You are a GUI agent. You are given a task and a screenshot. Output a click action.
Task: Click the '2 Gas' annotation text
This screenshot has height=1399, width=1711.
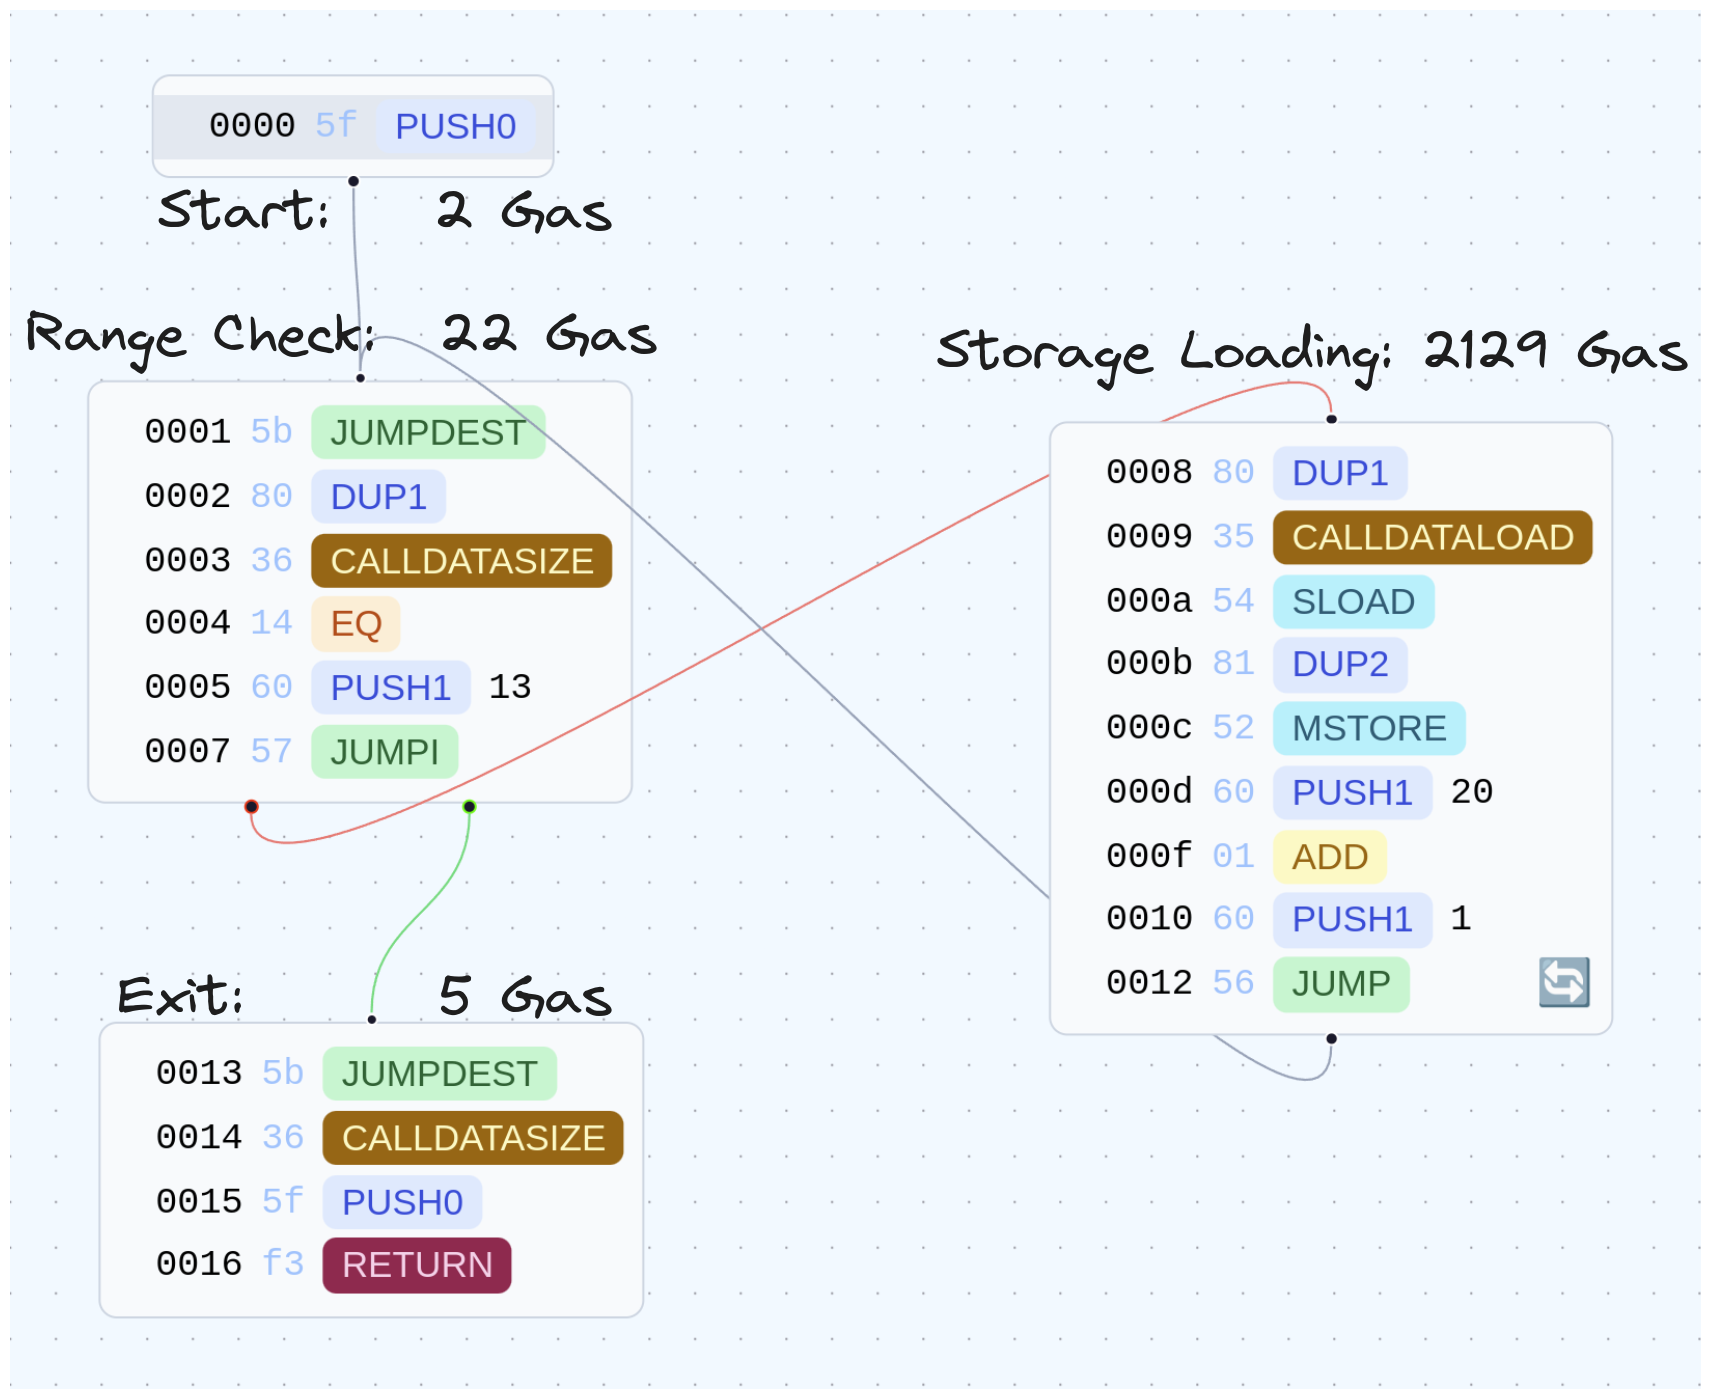(x=524, y=212)
